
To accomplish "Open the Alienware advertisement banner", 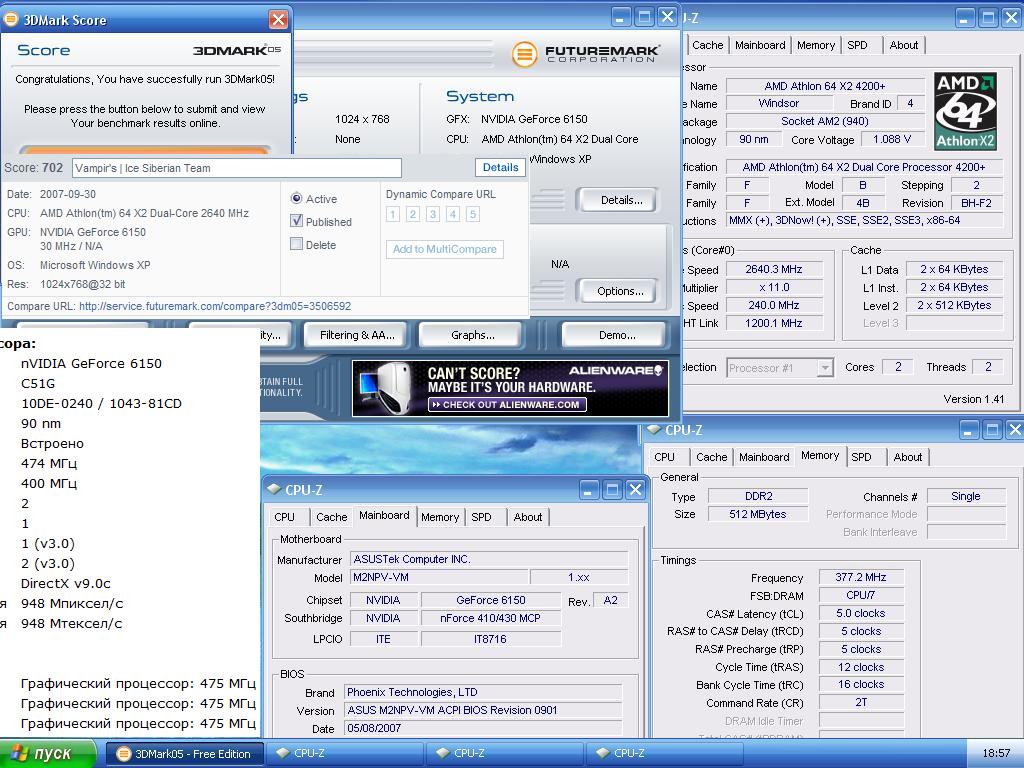I will [x=510, y=389].
